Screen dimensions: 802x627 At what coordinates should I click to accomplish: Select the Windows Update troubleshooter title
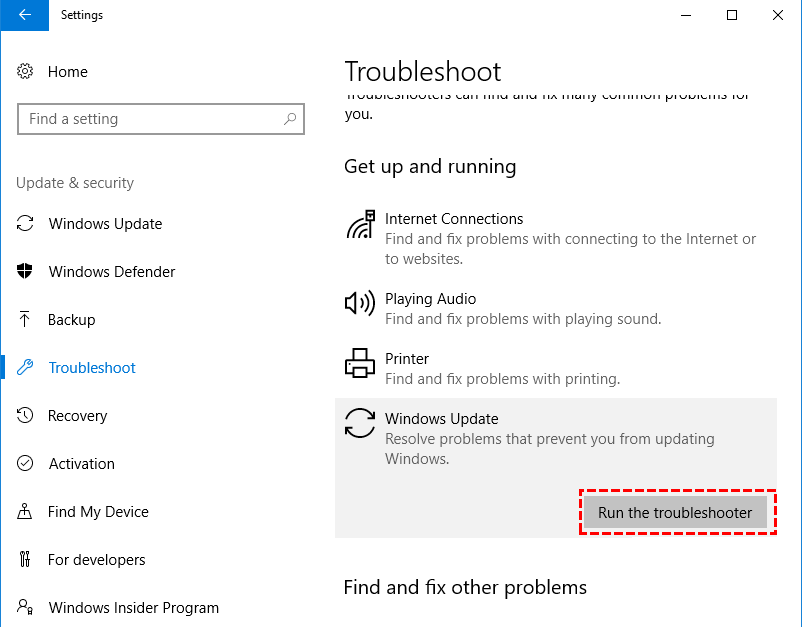(x=441, y=419)
